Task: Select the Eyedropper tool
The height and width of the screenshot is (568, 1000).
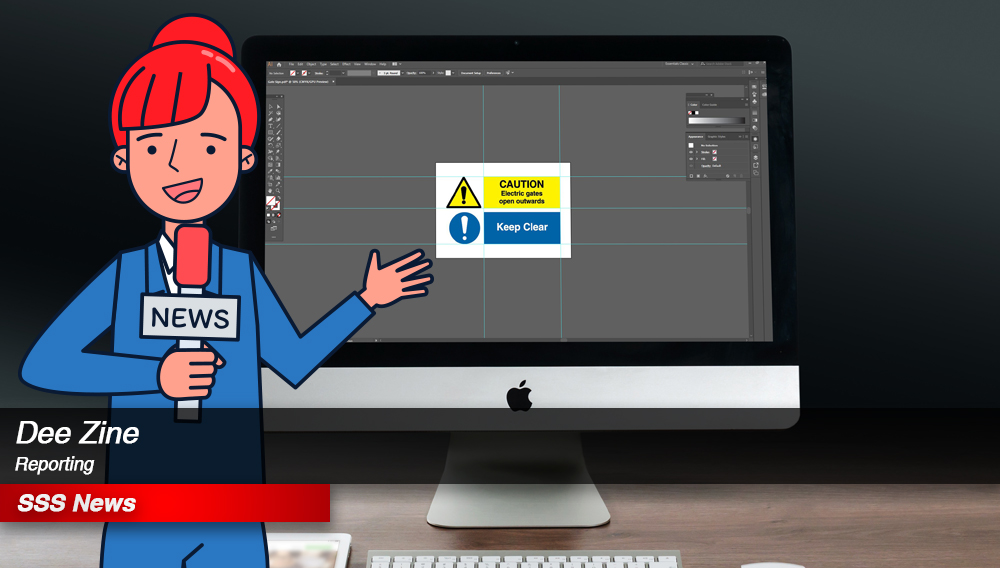Action: 270,170
